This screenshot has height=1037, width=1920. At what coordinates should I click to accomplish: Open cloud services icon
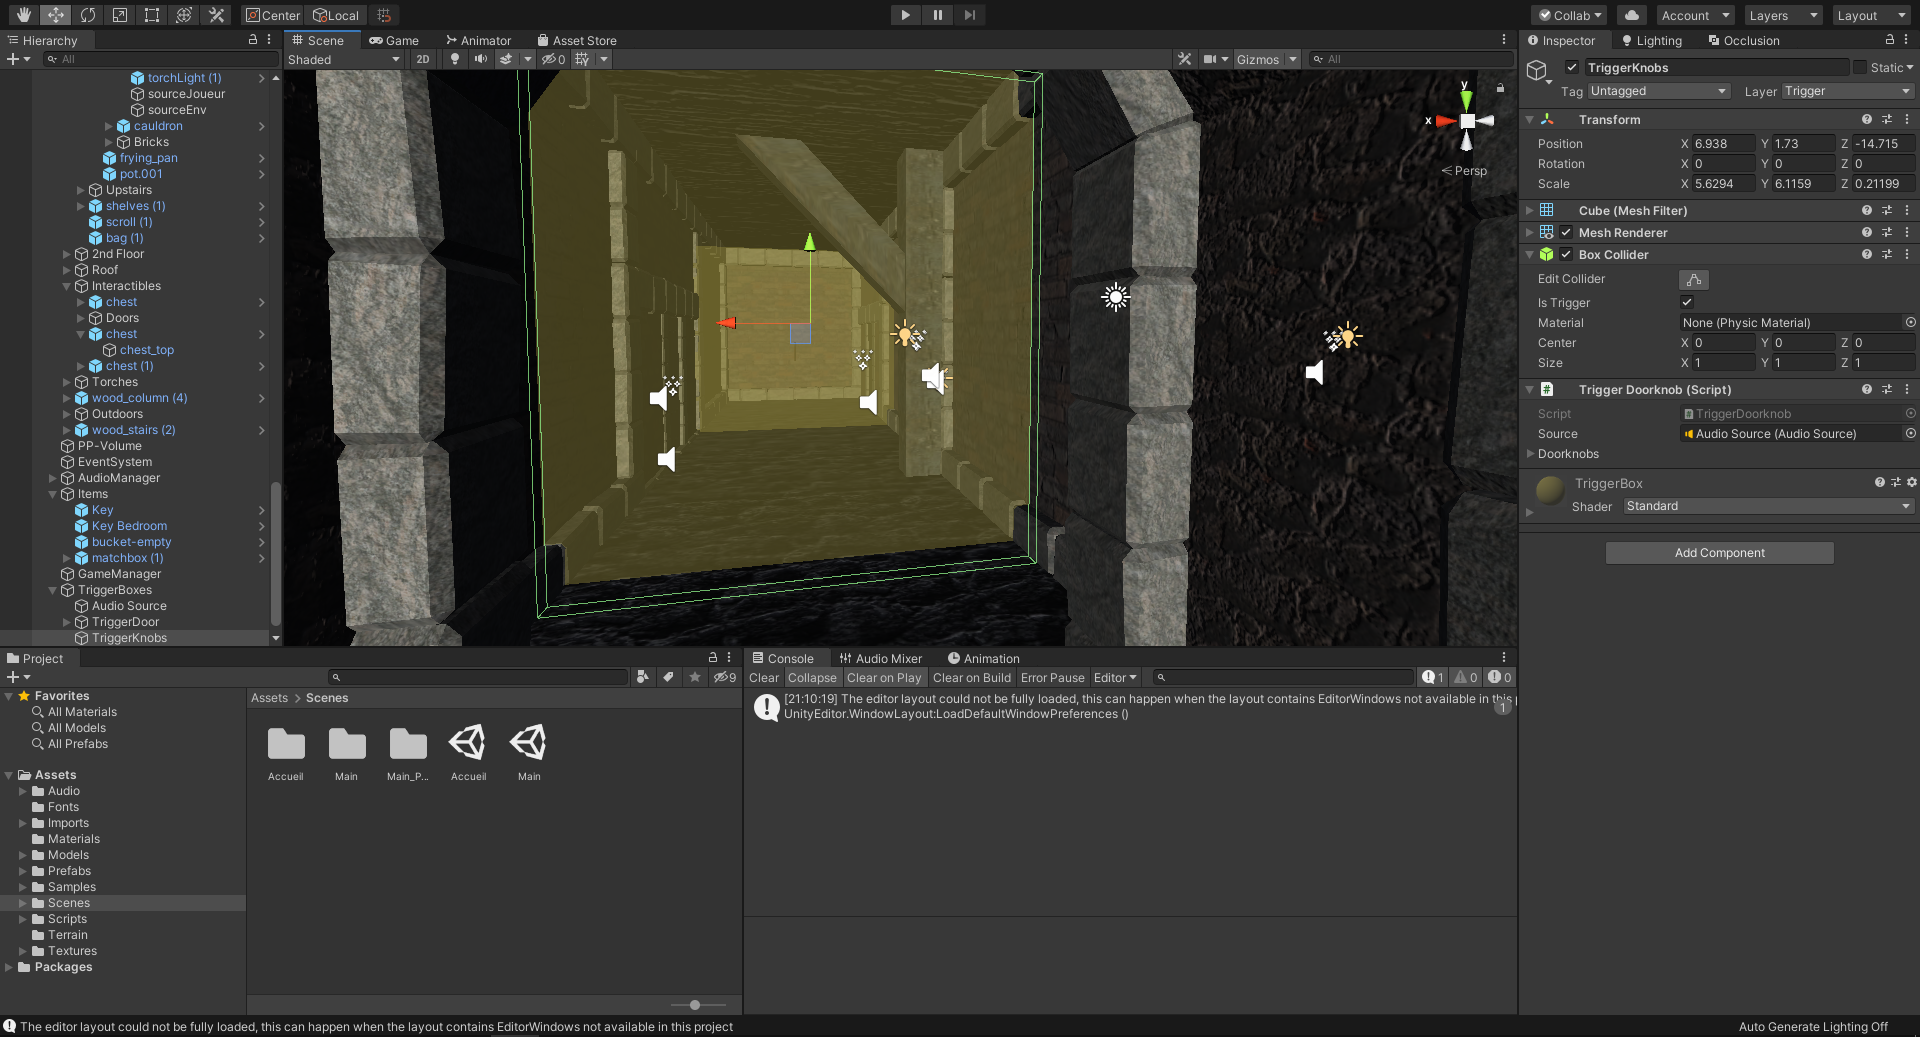coord(1632,15)
